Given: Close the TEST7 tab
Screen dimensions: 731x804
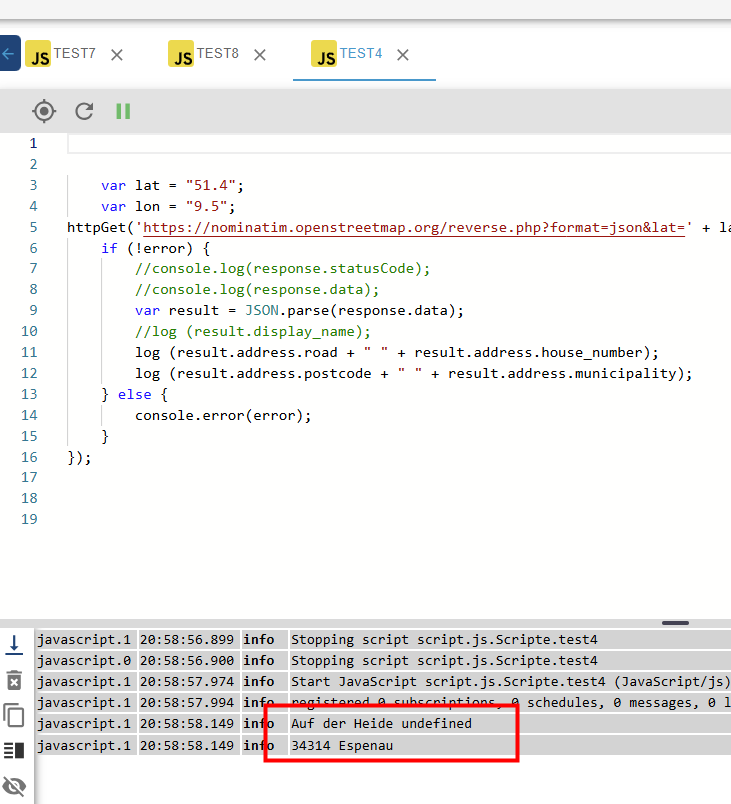Looking at the screenshot, I should [x=117, y=55].
